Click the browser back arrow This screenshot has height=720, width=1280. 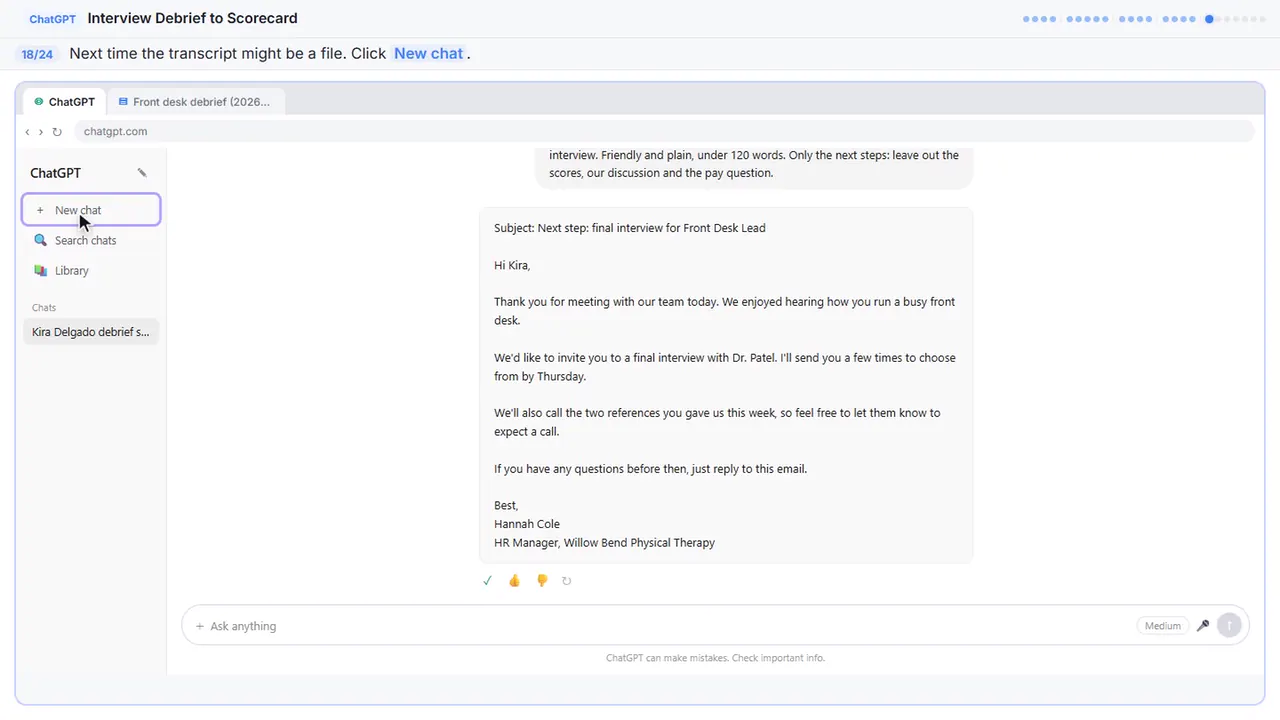point(27,132)
